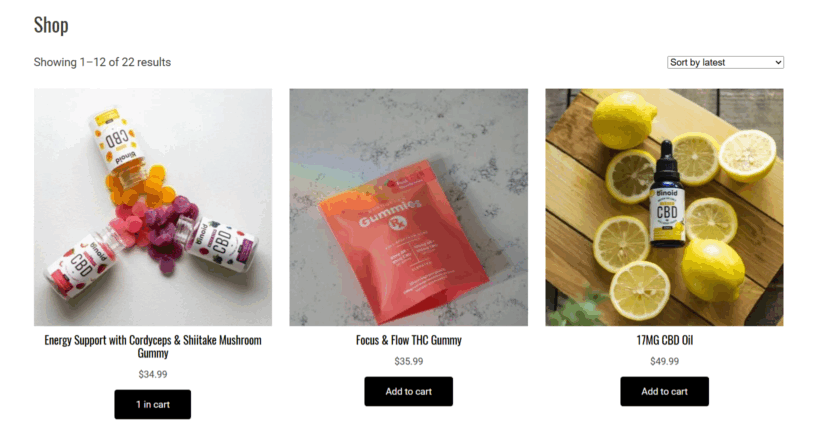The image size is (820, 425).
Task: Click the $35.99 price label
Action: click(408, 361)
